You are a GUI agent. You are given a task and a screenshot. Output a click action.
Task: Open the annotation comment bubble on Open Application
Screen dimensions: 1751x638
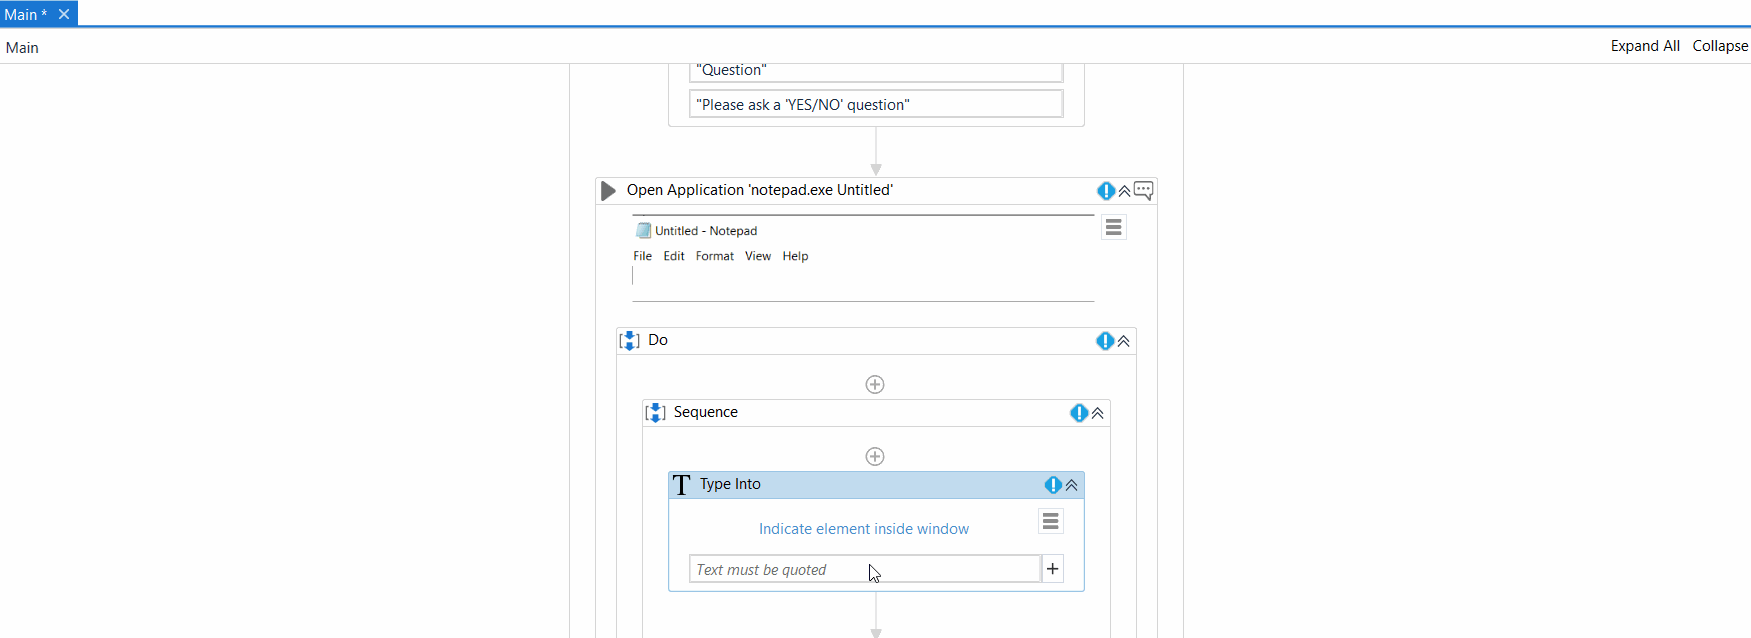coord(1143,190)
